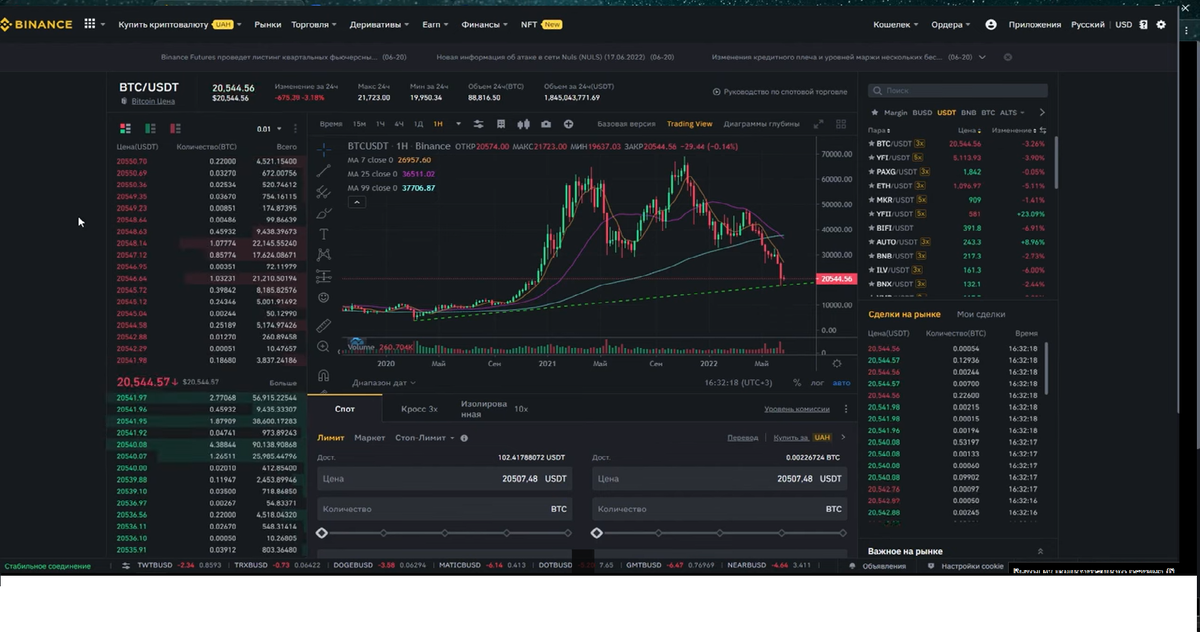Open the spot trading guide link
The image size is (1200, 632).
coord(779,92)
